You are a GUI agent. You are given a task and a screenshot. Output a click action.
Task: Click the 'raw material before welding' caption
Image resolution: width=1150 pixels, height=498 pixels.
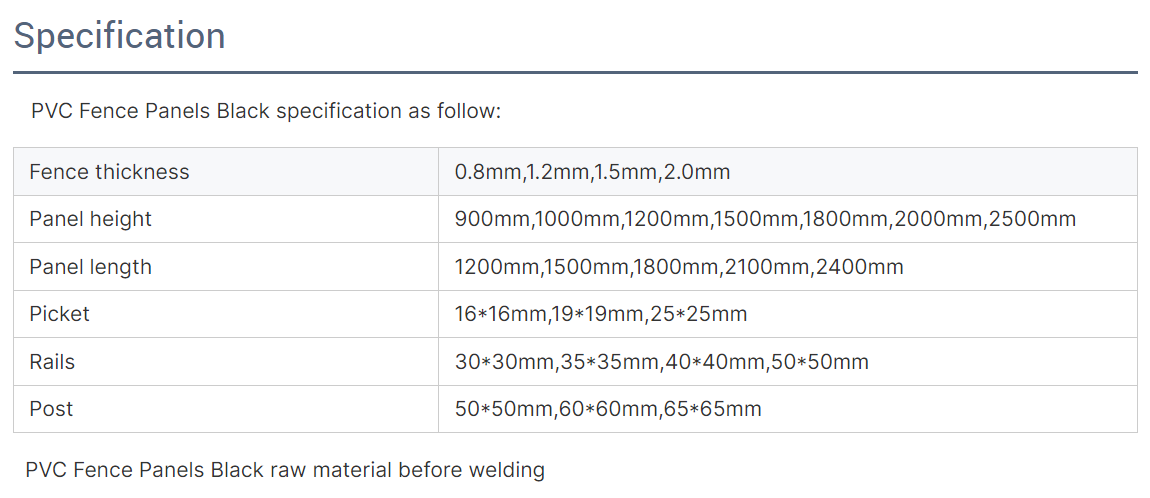(x=285, y=469)
